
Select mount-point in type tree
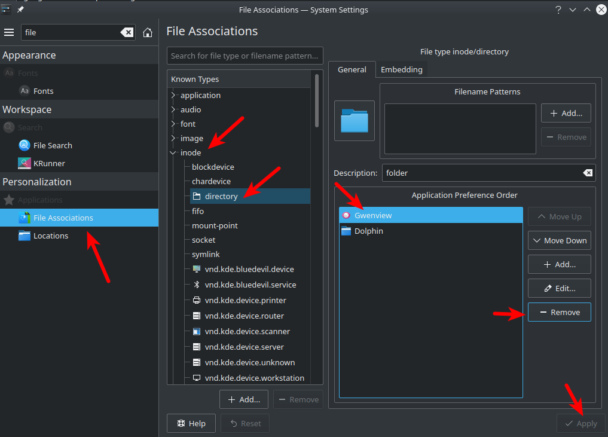pos(214,225)
